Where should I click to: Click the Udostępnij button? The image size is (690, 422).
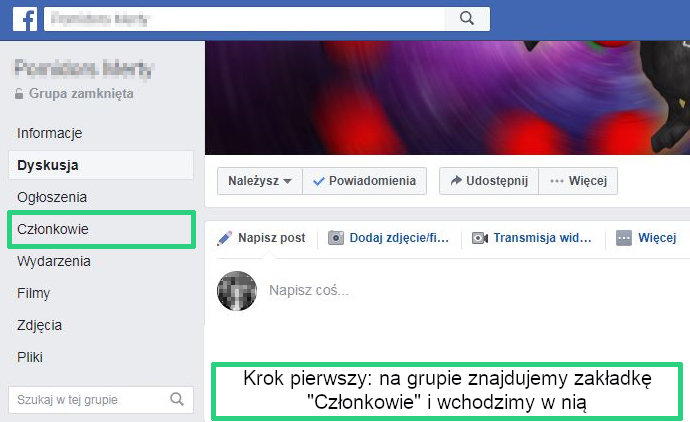489,181
